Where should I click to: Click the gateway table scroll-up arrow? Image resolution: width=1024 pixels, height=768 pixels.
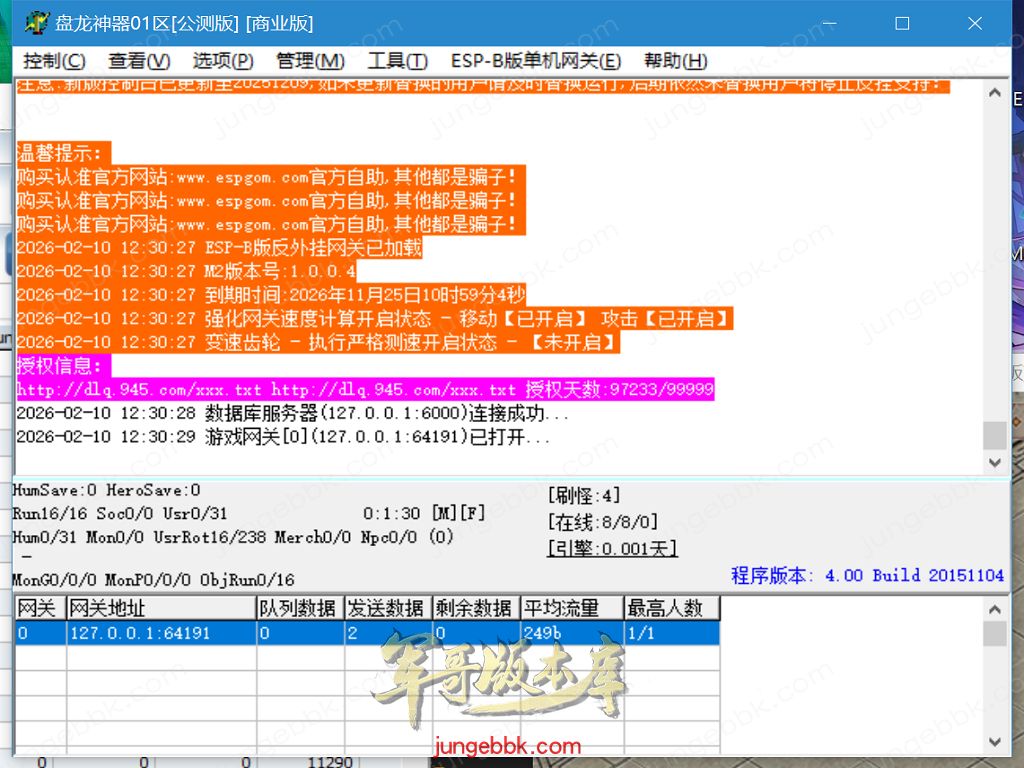994,609
